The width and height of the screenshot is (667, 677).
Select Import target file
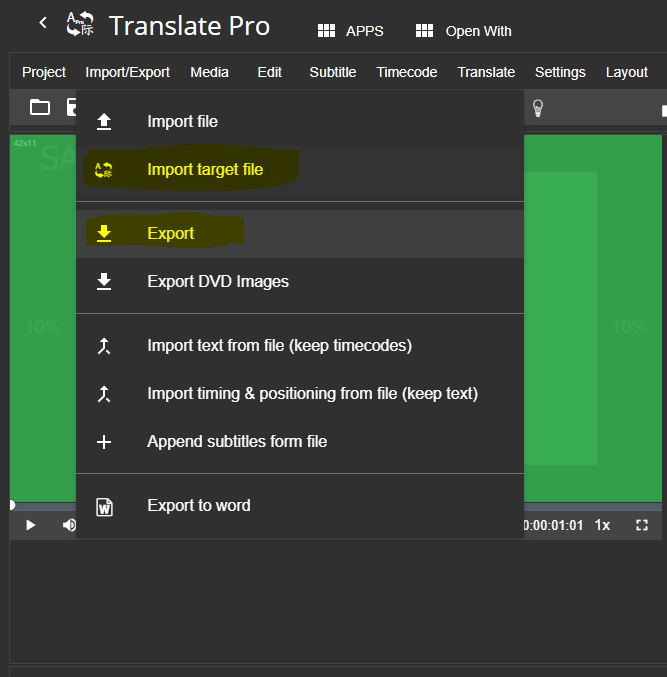pyautogui.click(x=300, y=170)
